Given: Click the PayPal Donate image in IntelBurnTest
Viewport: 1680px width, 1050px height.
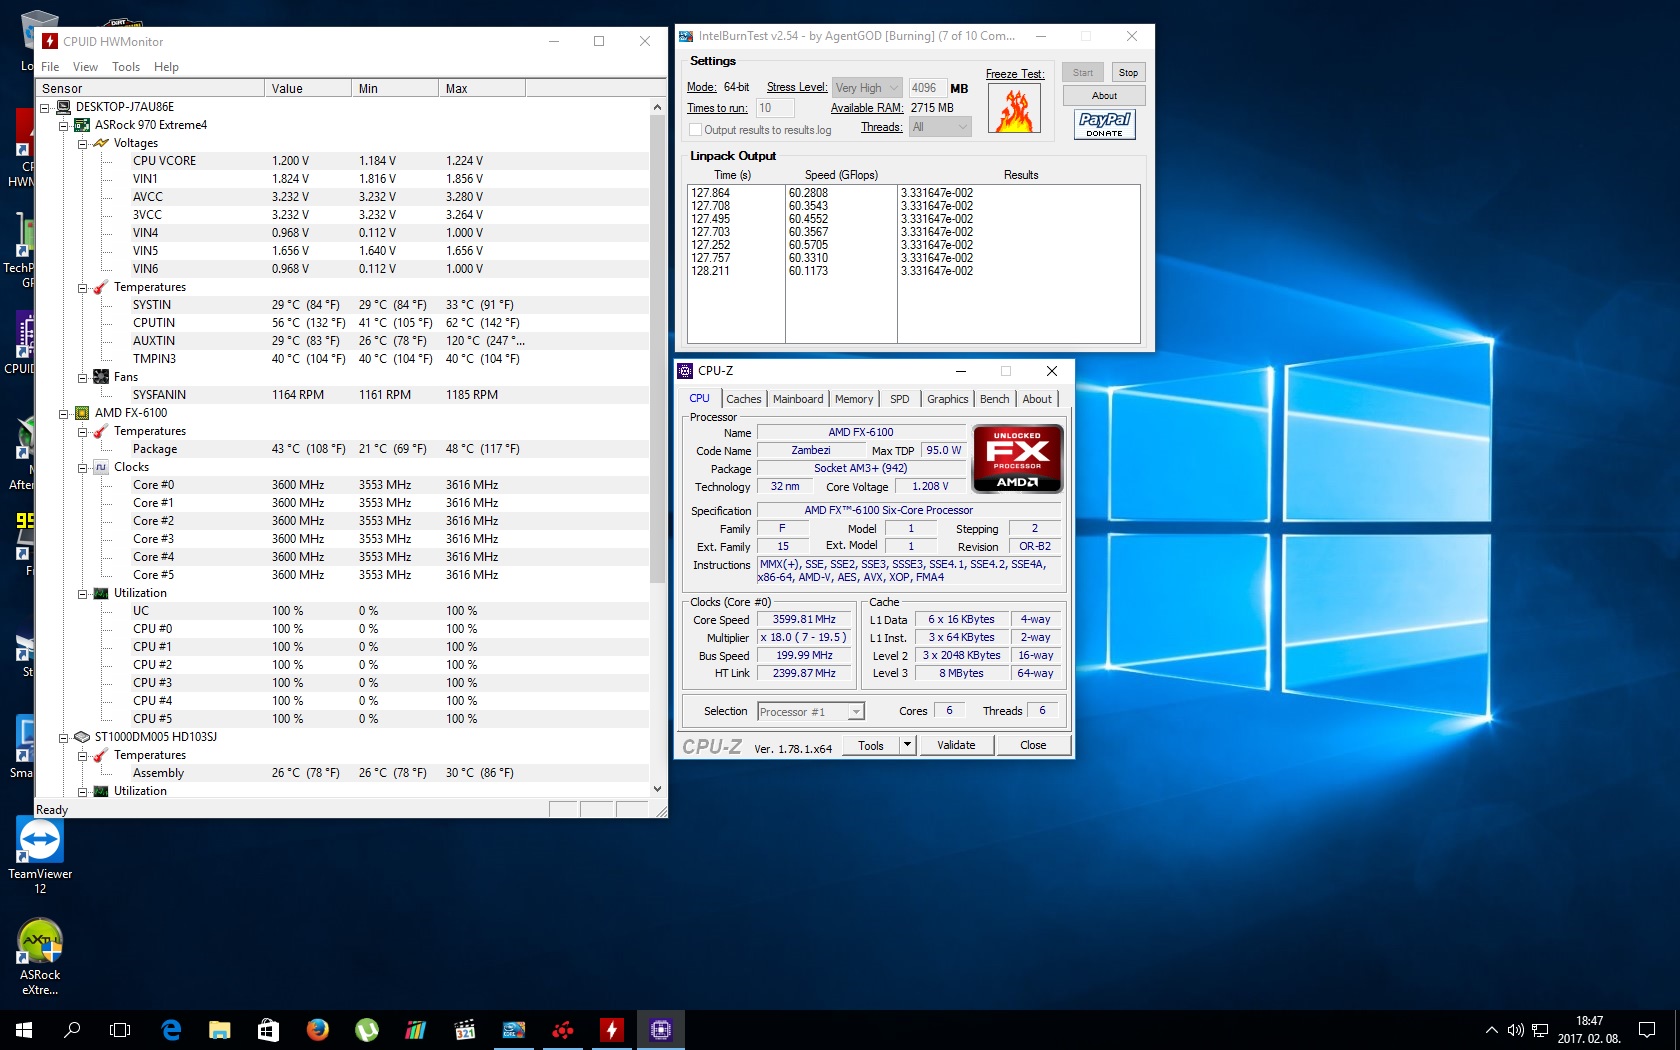Looking at the screenshot, I should 1105,124.
